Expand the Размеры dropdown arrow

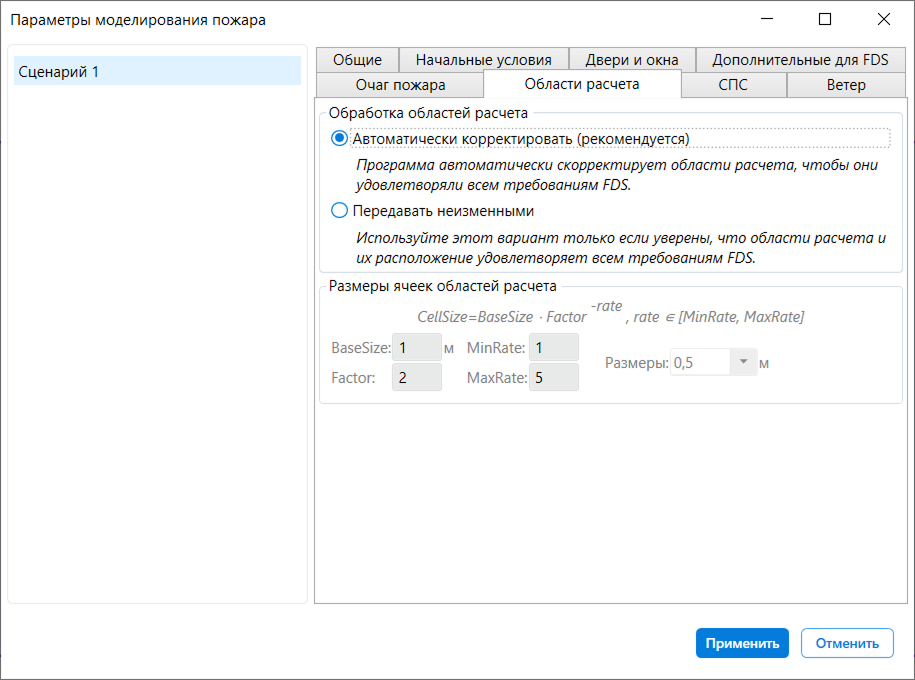(743, 362)
